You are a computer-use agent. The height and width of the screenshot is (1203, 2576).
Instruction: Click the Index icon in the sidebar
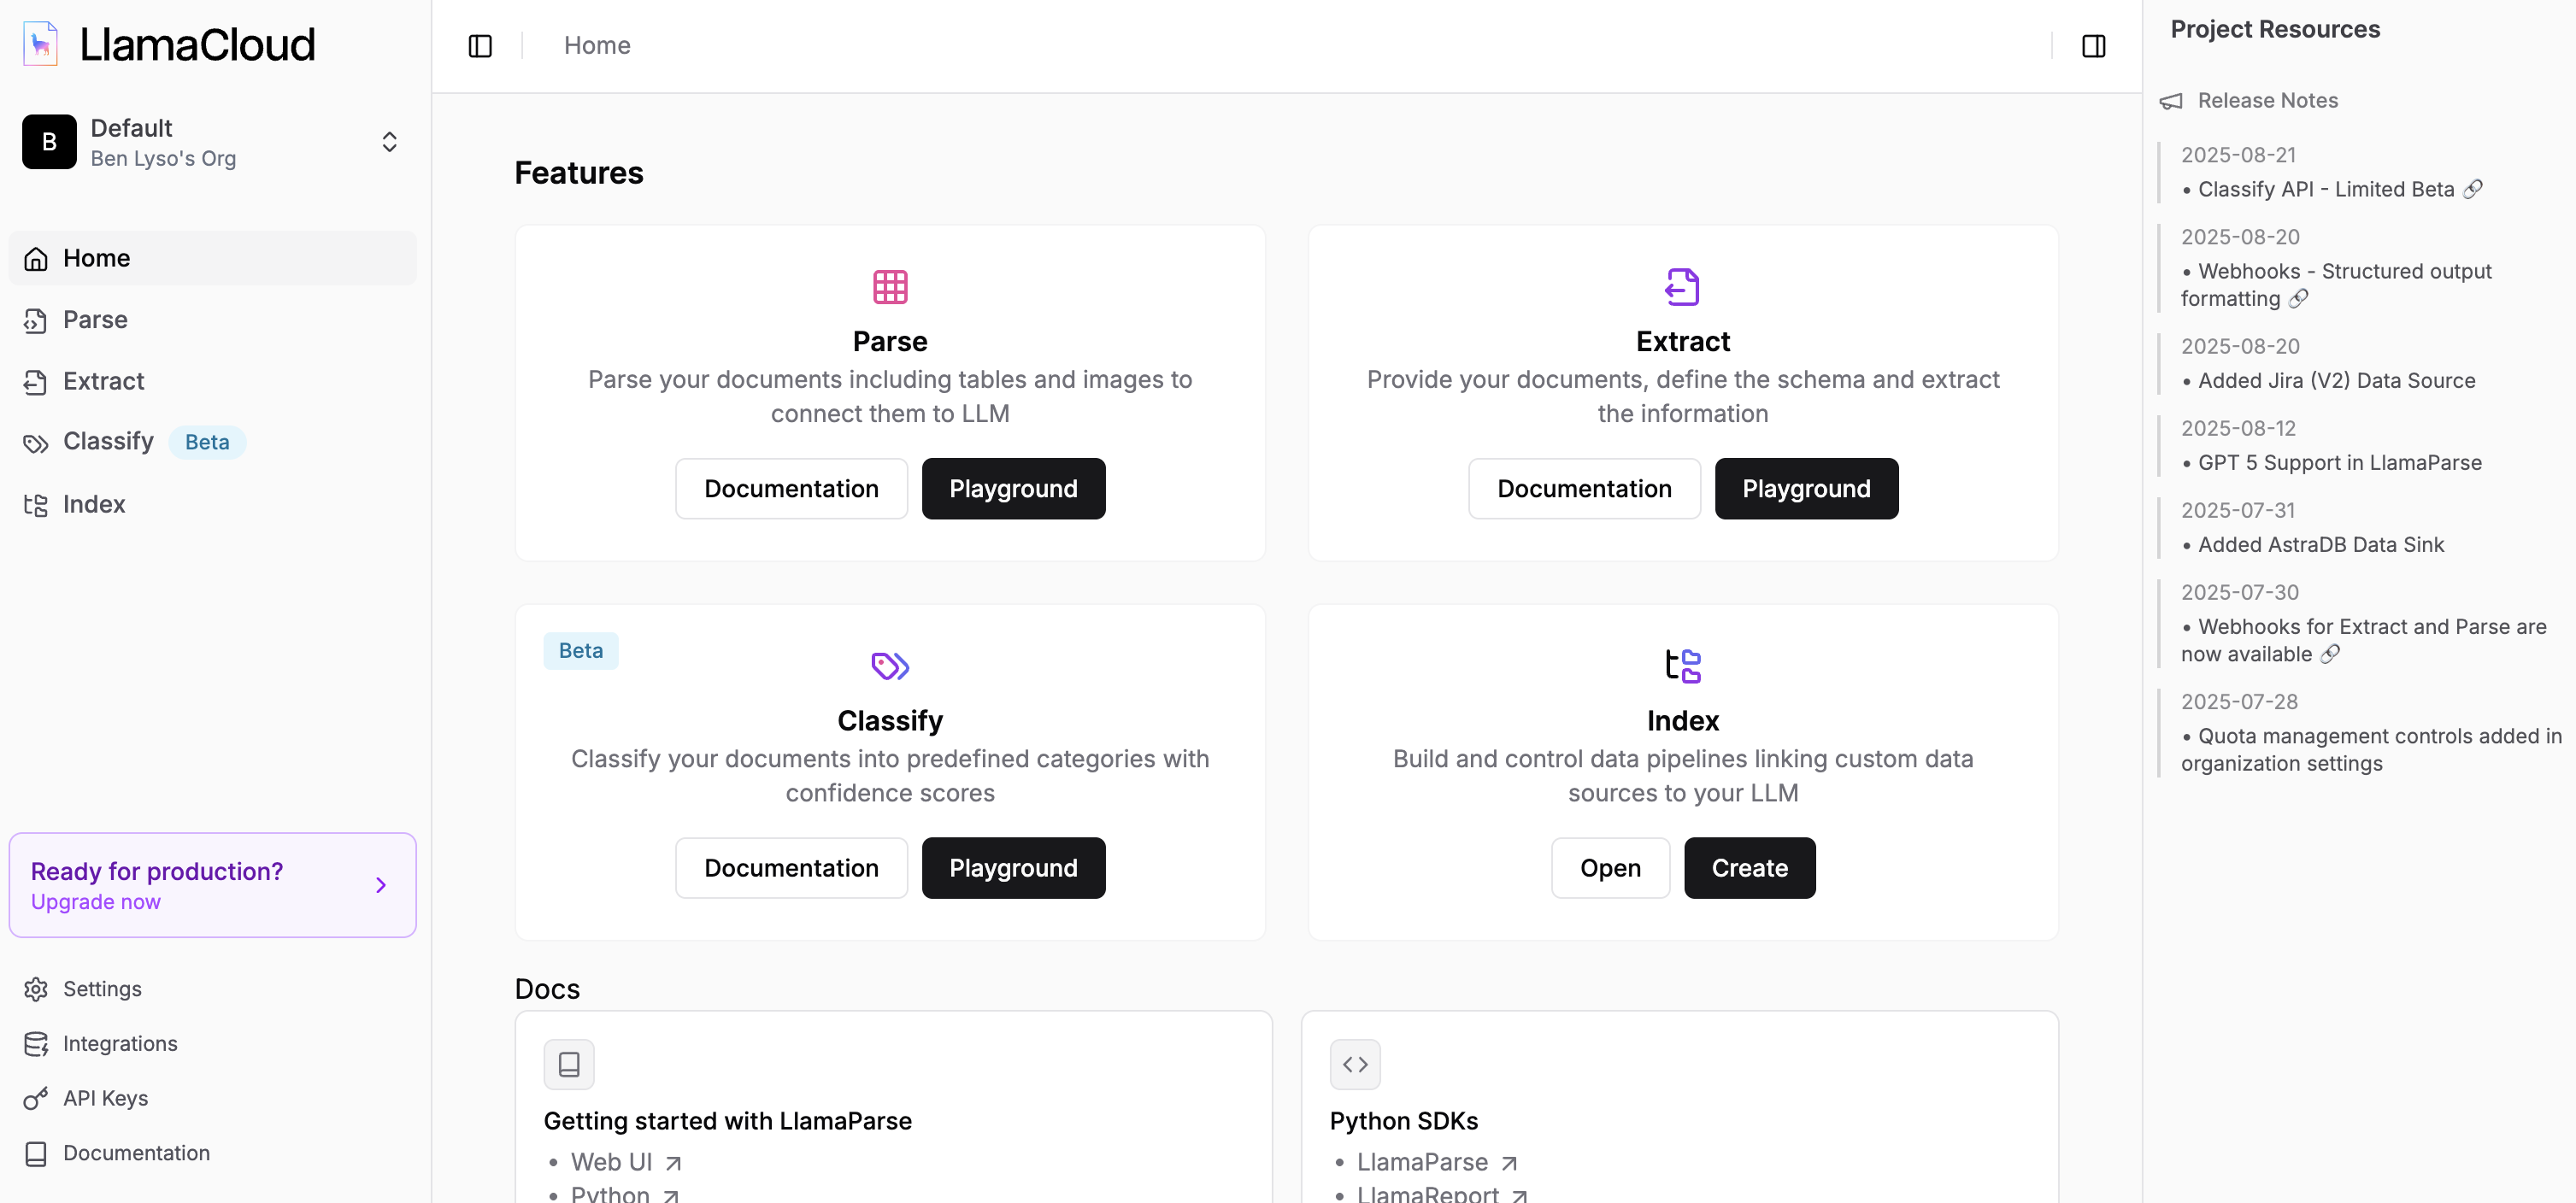(x=36, y=504)
